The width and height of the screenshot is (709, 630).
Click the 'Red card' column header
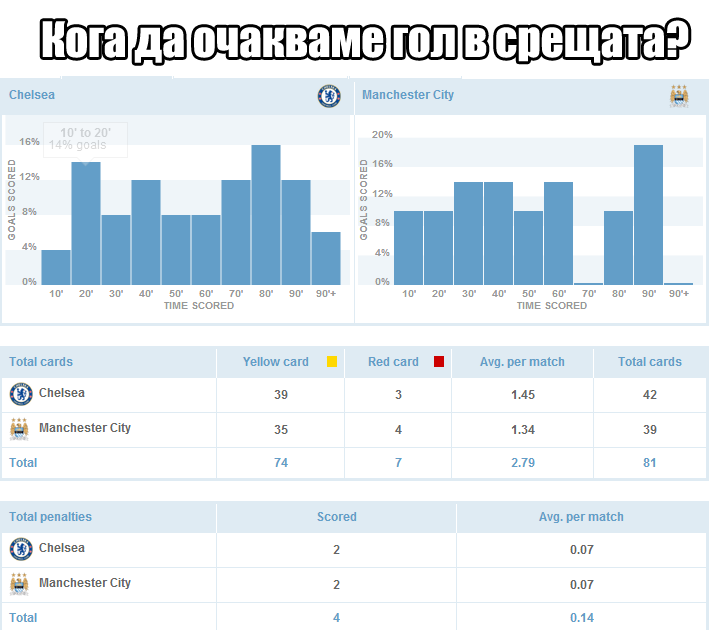[x=393, y=361]
